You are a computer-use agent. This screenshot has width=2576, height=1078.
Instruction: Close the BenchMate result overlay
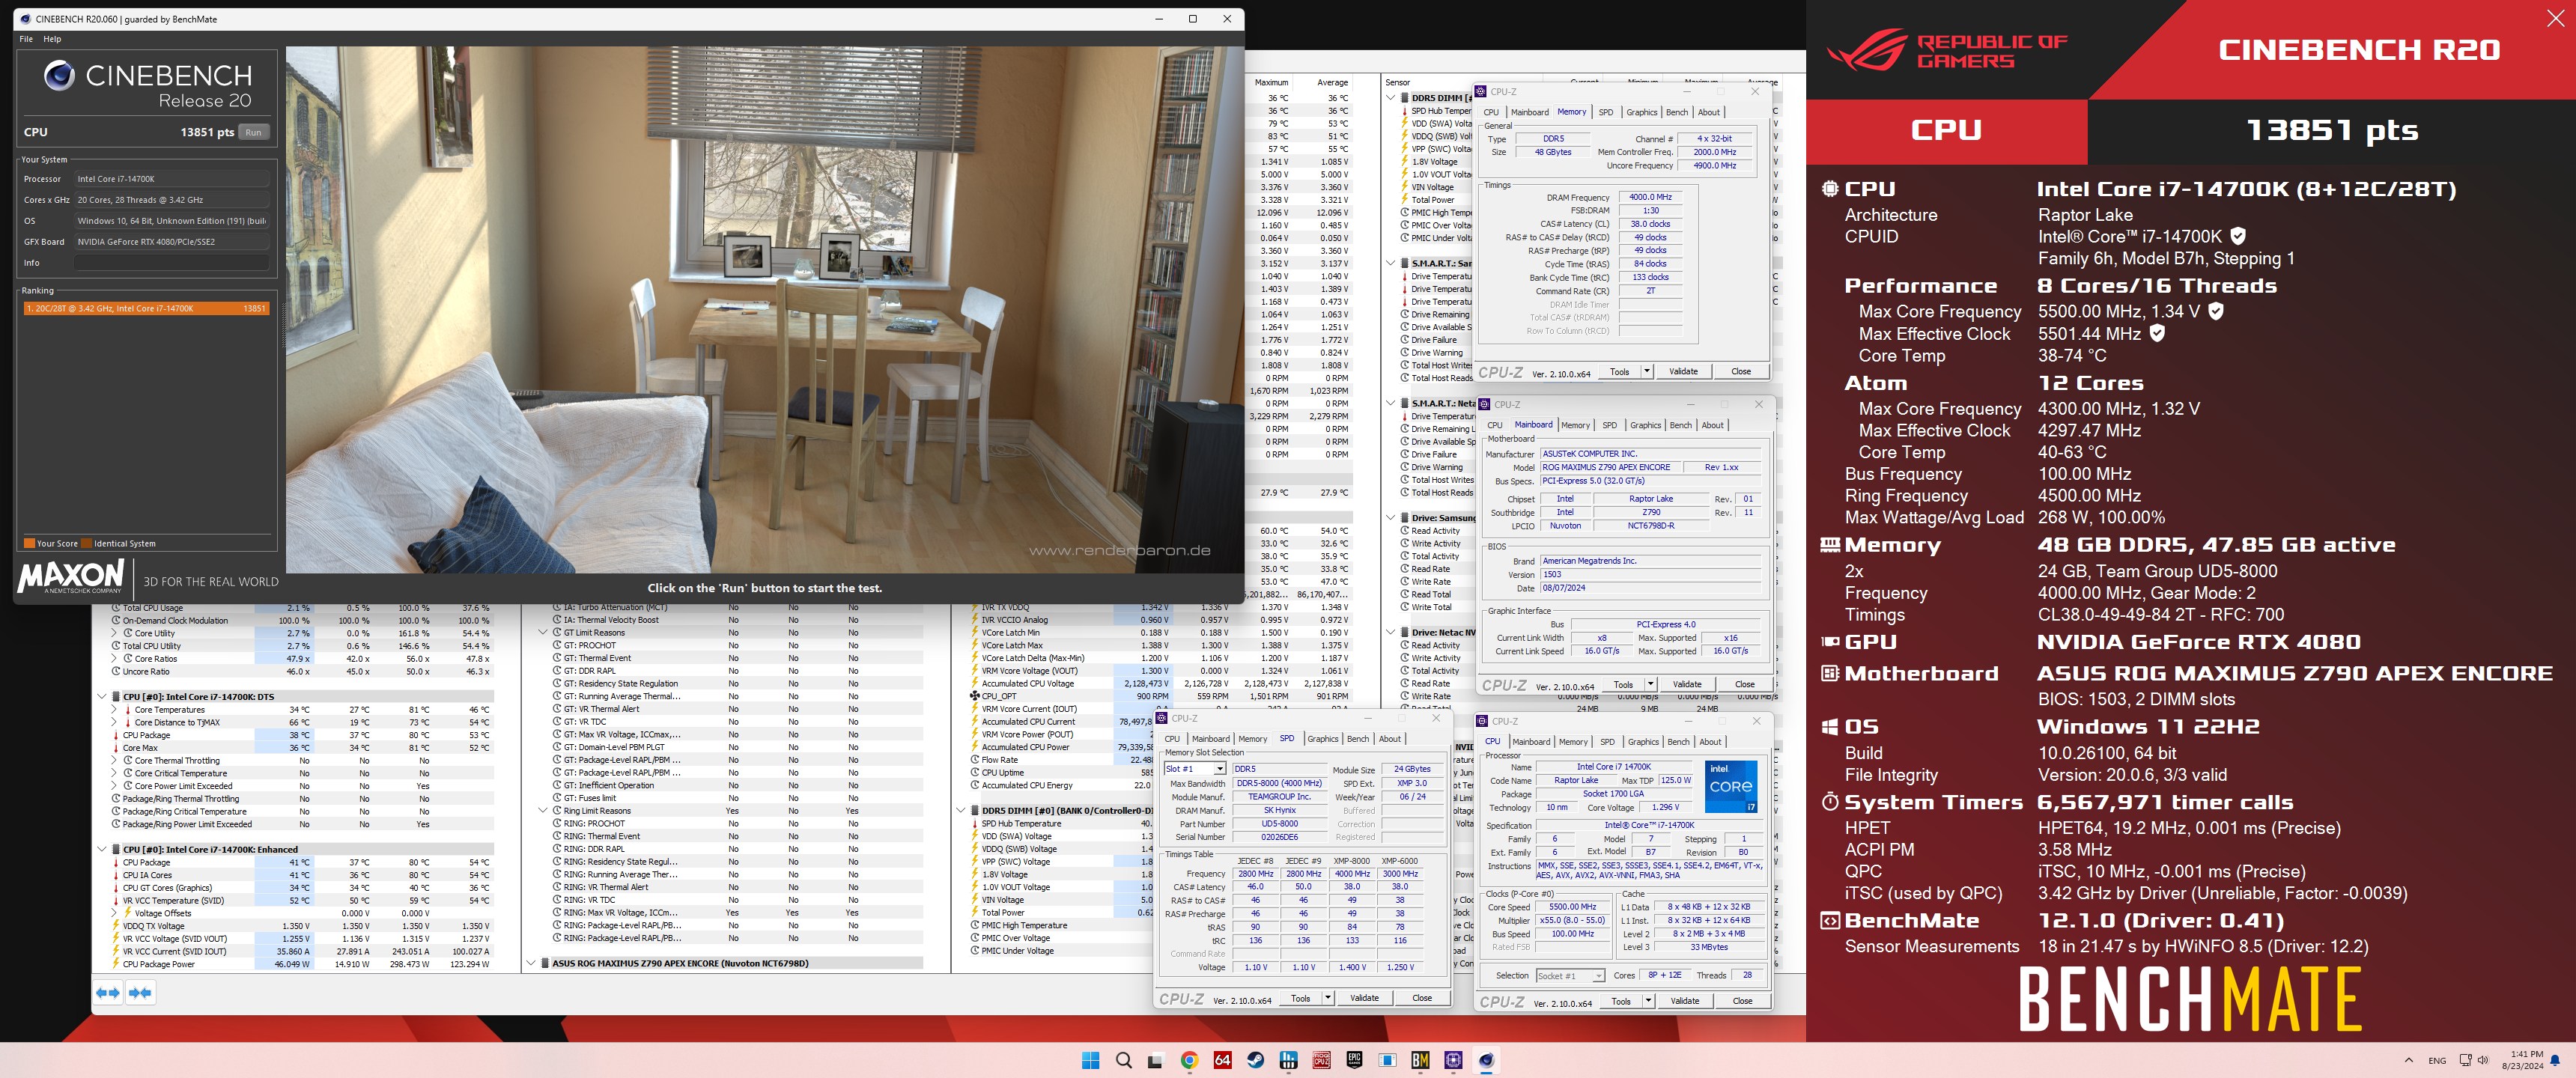(x=2555, y=19)
